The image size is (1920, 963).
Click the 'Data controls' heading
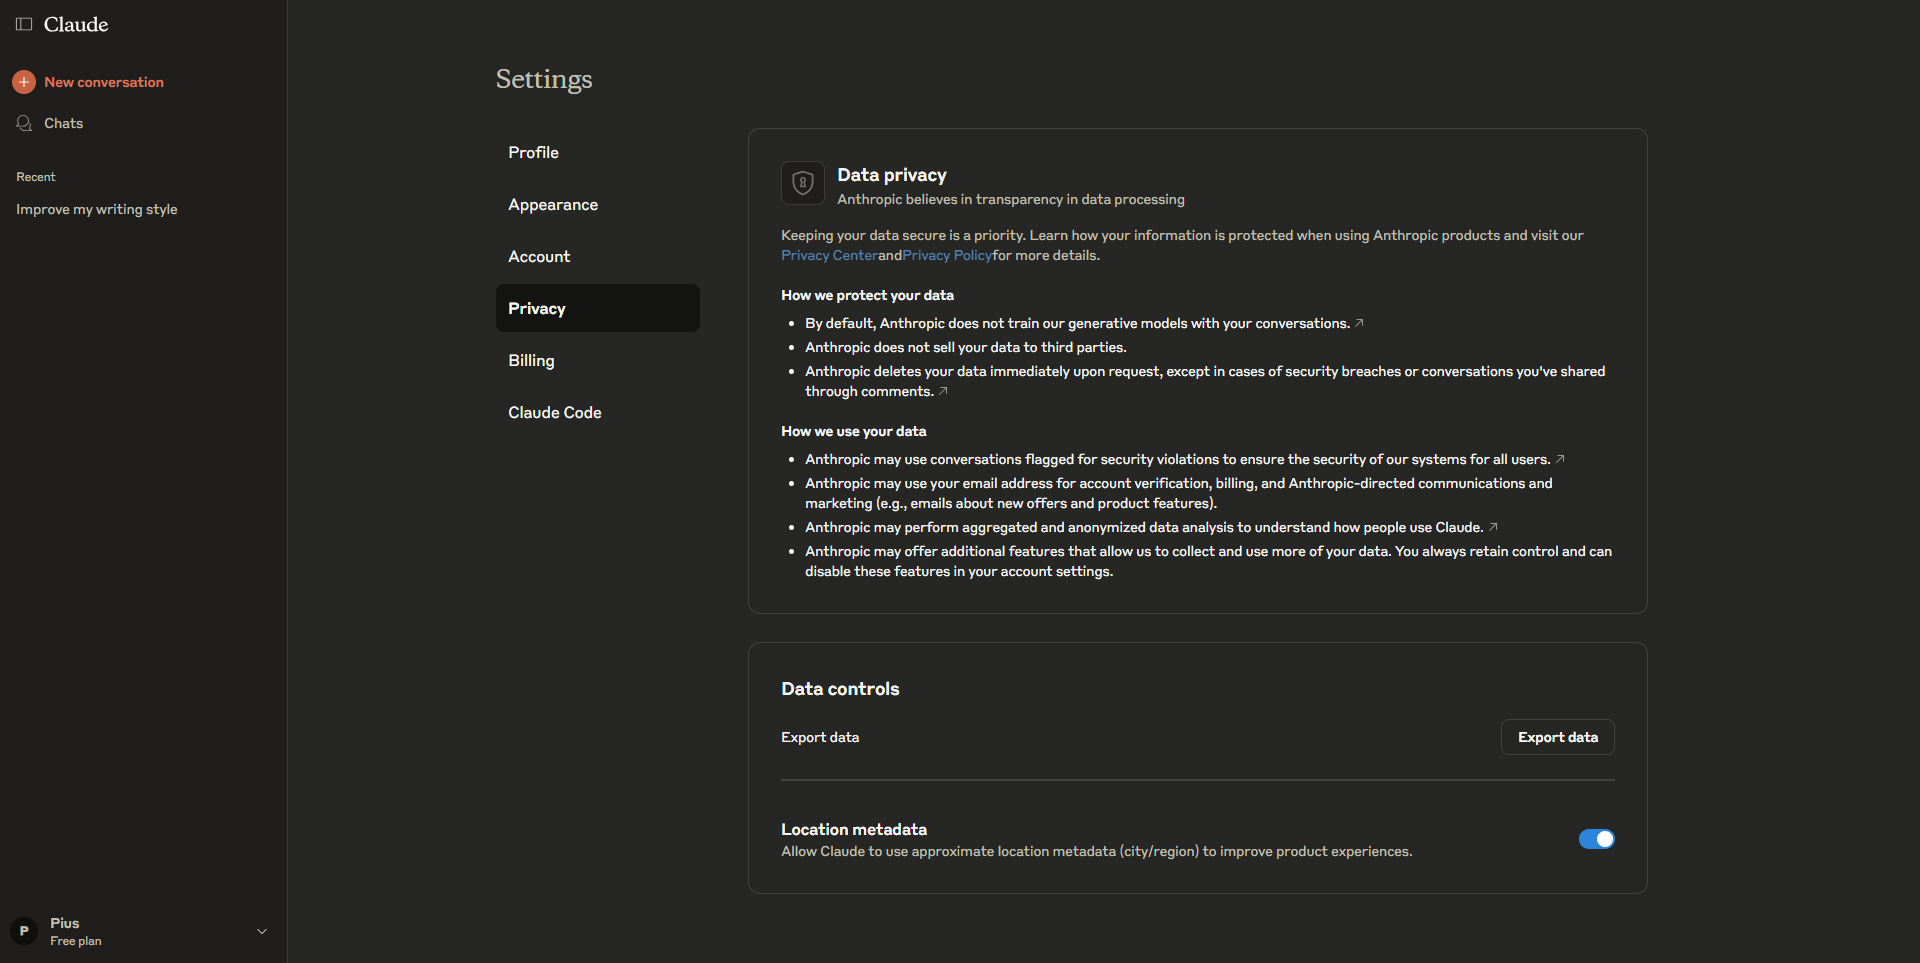840,689
